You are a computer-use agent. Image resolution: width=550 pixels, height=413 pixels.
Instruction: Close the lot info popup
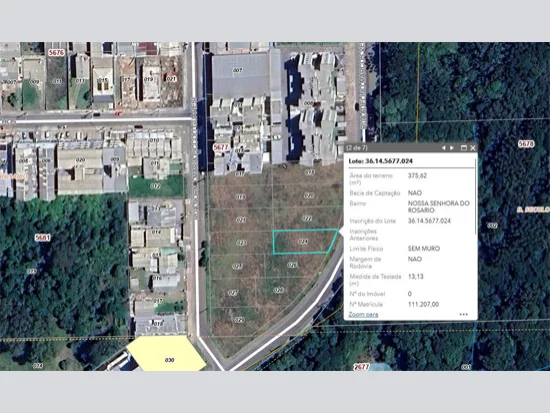(x=472, y=148)
